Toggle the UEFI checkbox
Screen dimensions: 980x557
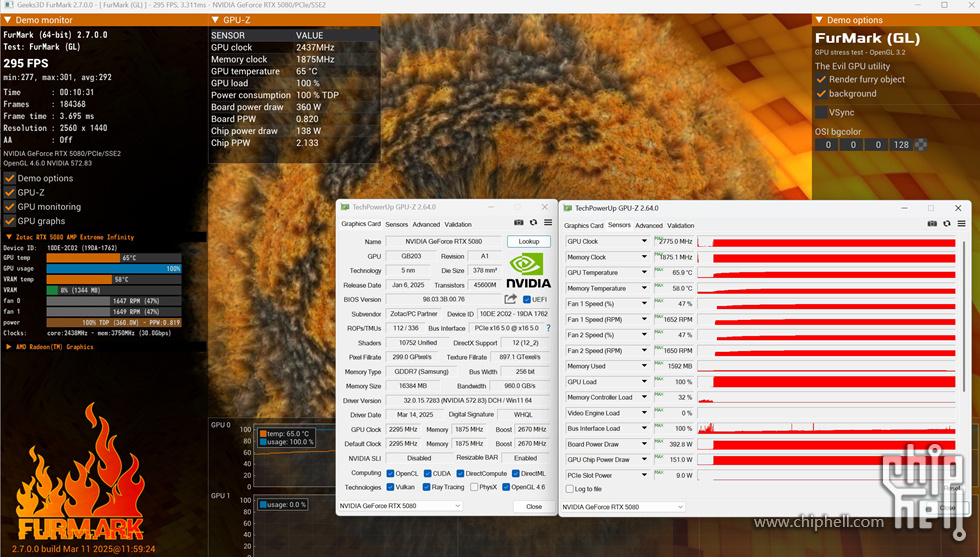pos(527,299)
